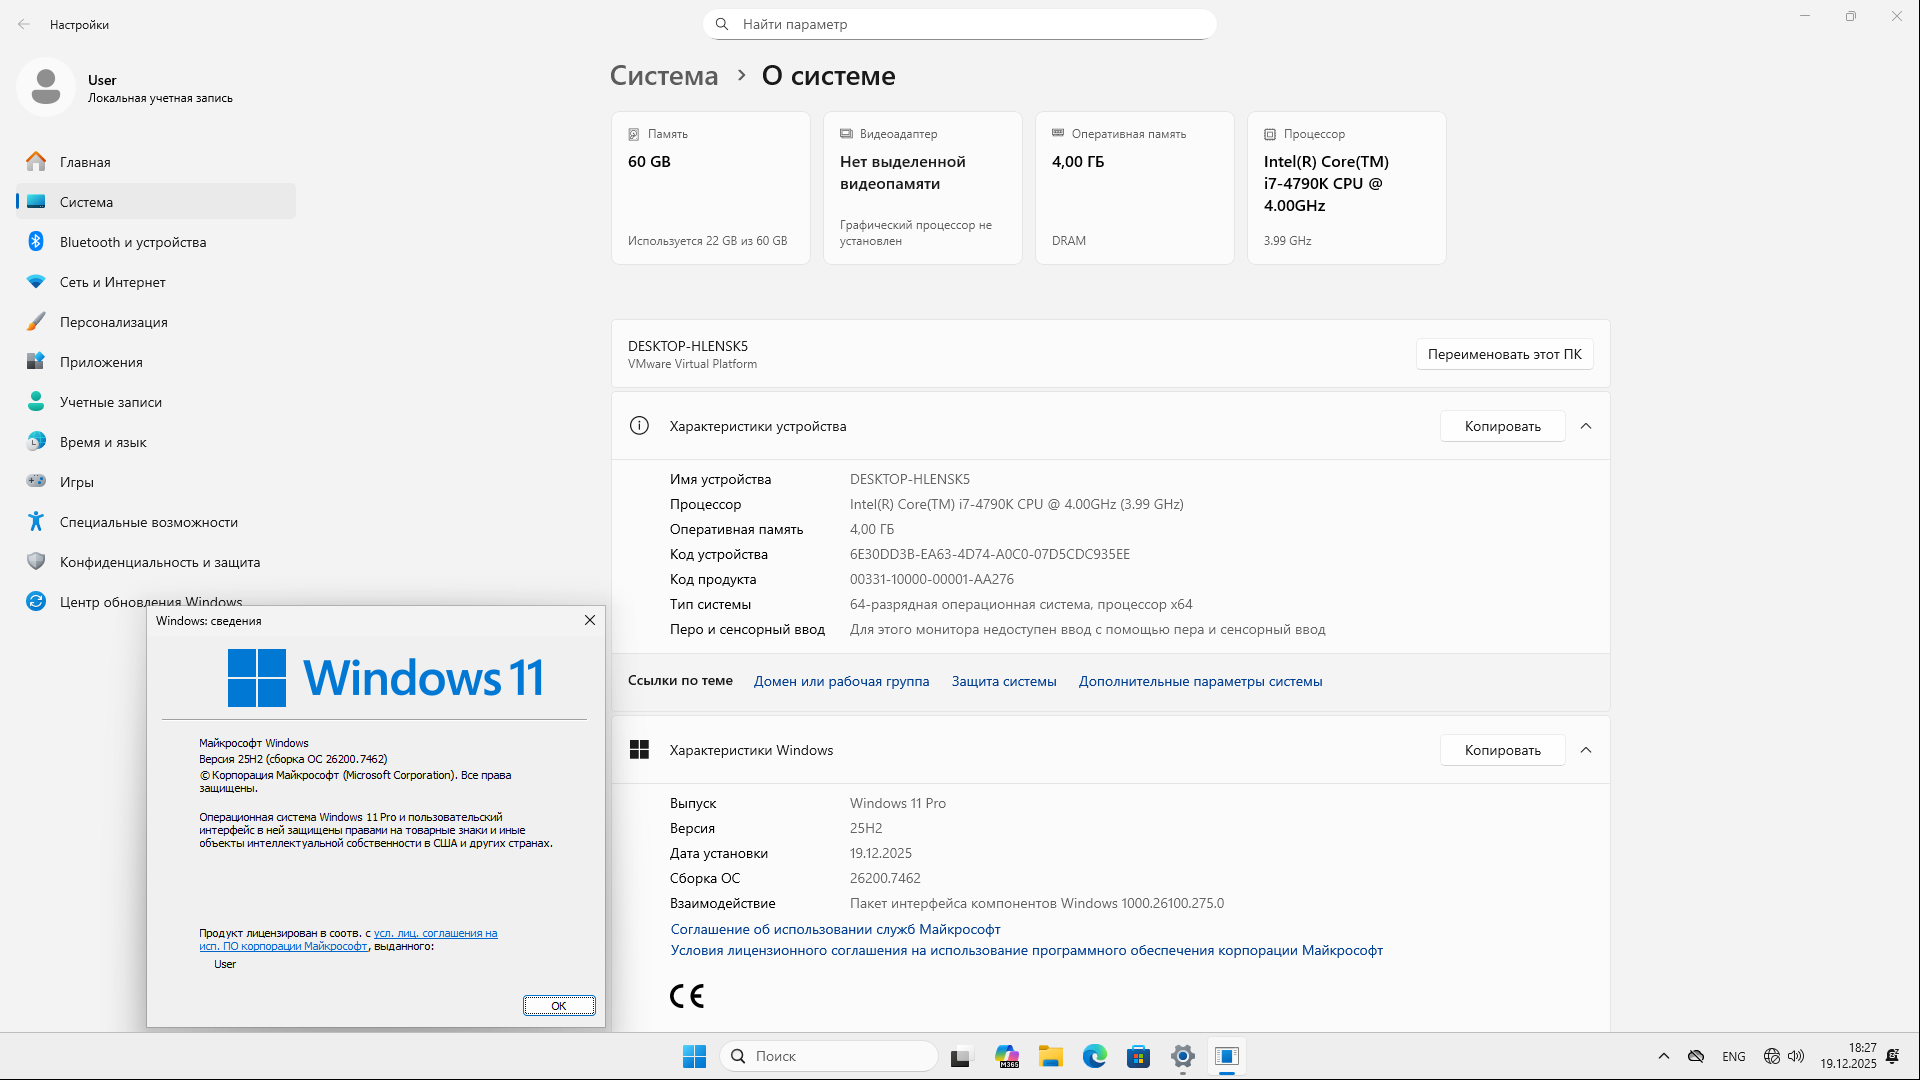Click the back arrow in Settings
Image resolution: width=1920 pixels, height=1080 pixels.
(24, 24)
